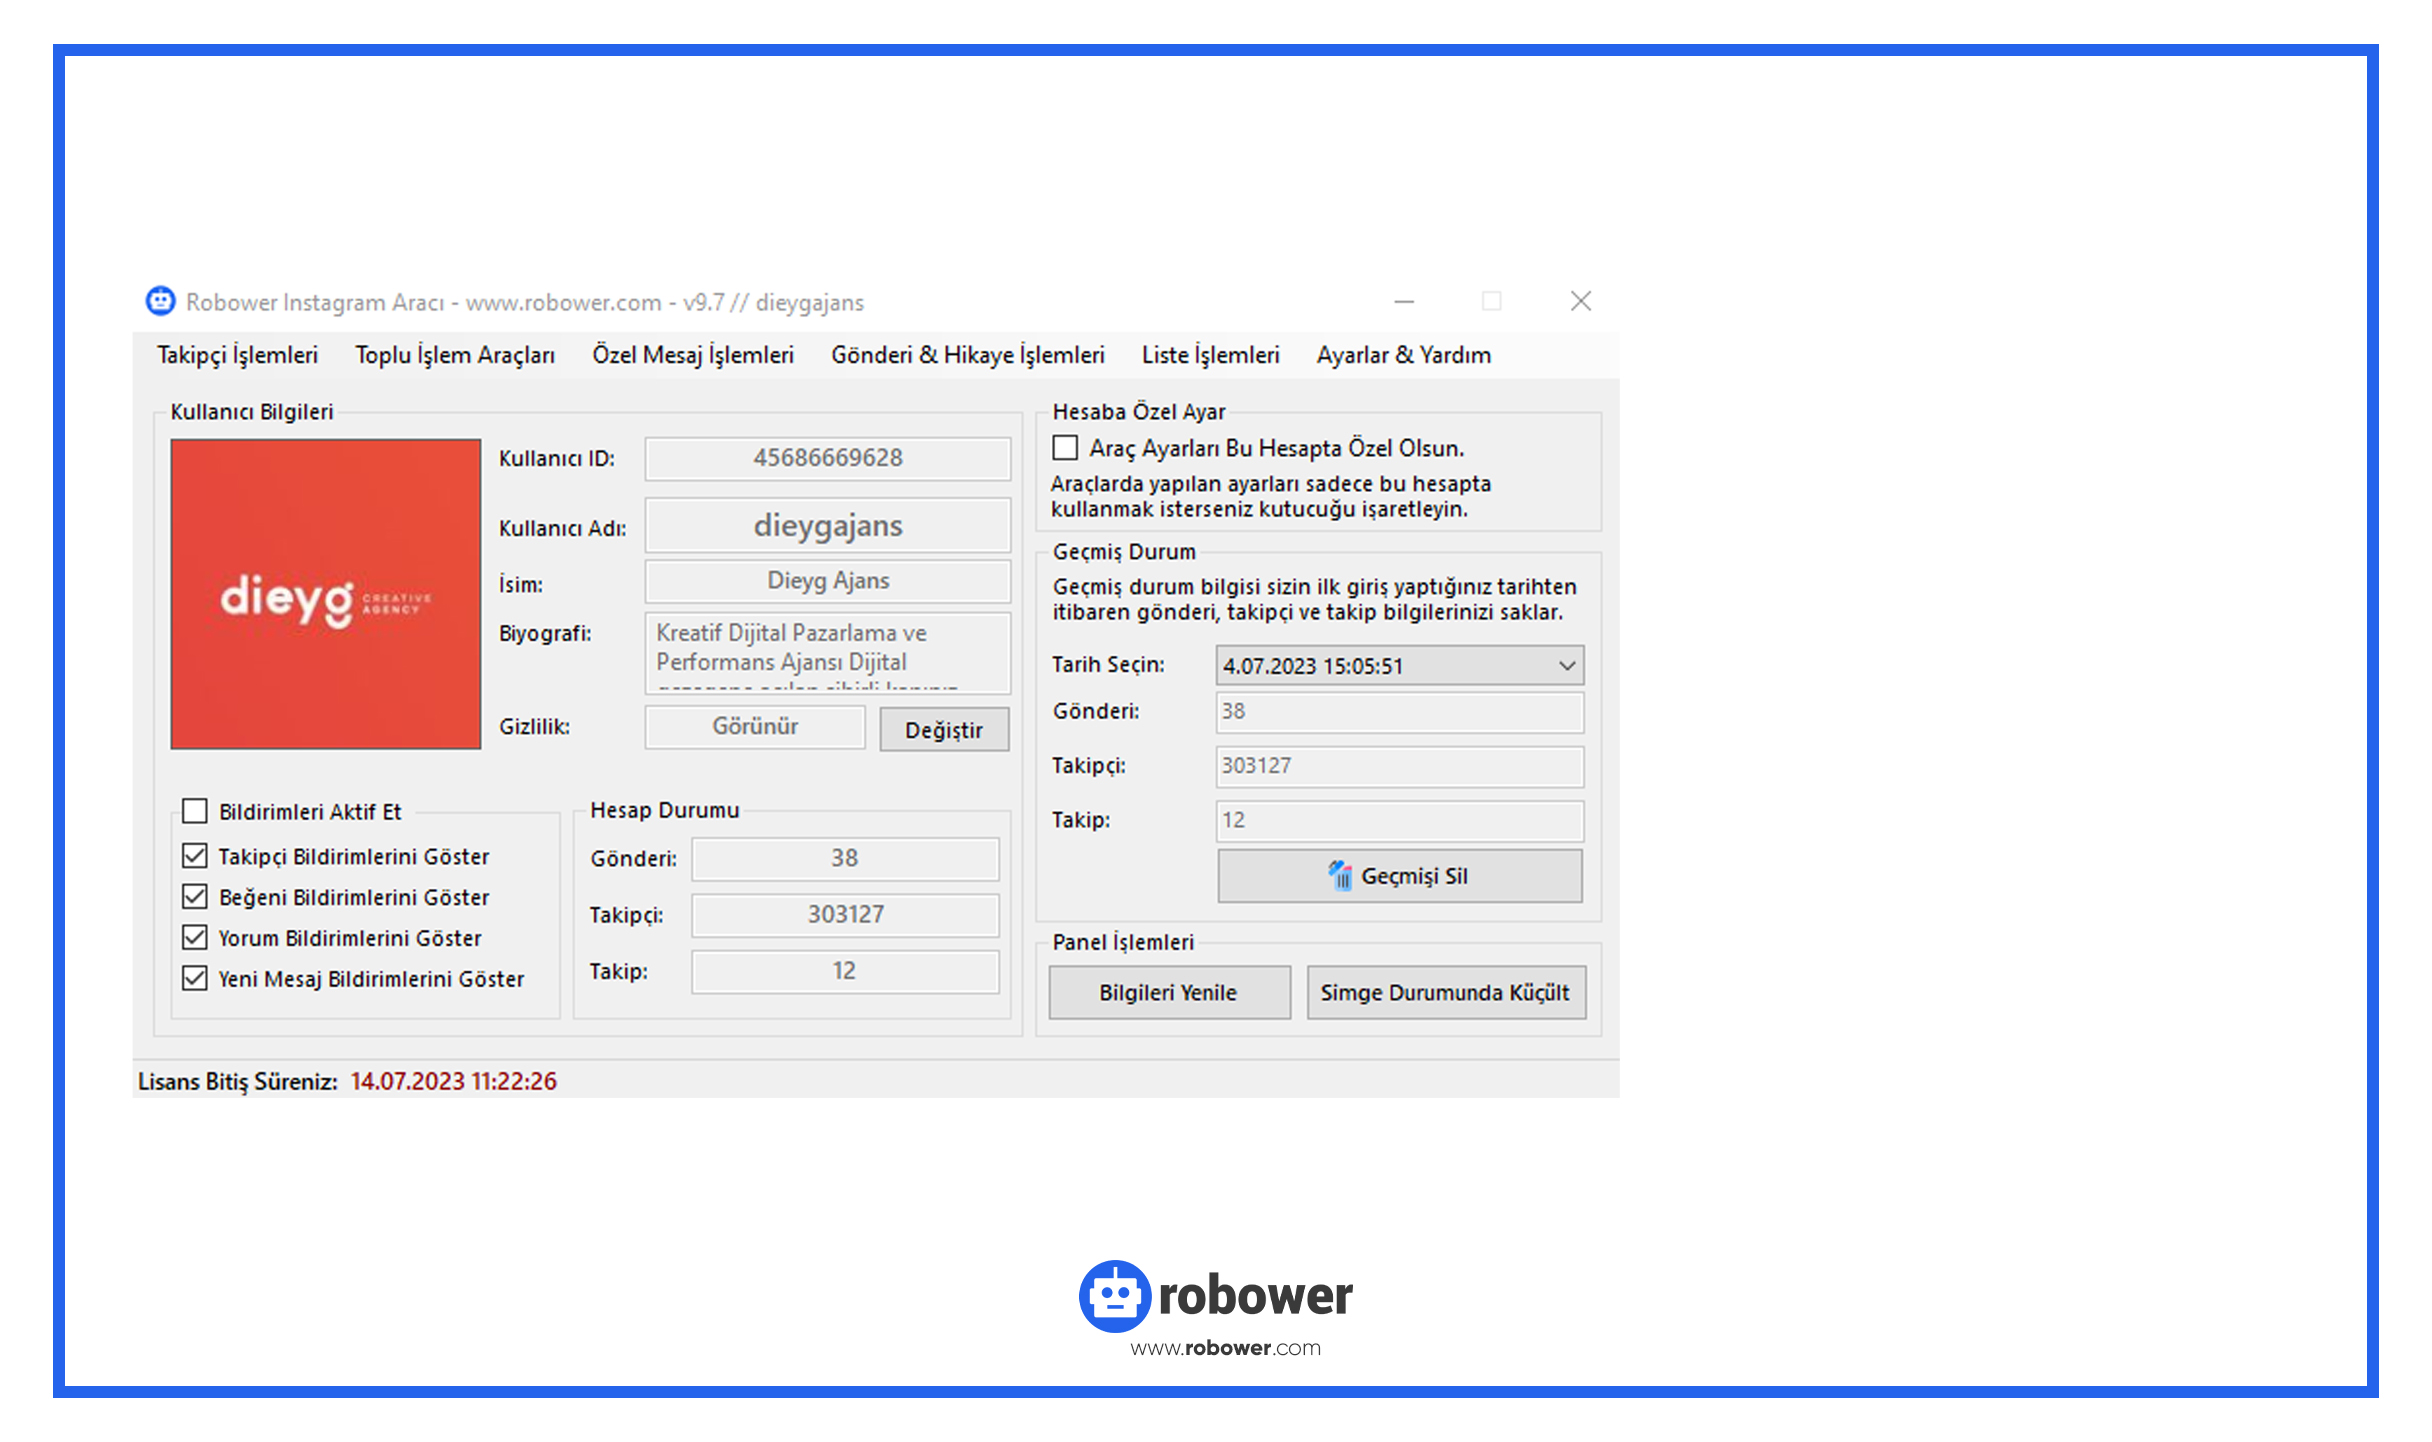Click Hesap Durumu Gönderi field 38

point(845,858)
